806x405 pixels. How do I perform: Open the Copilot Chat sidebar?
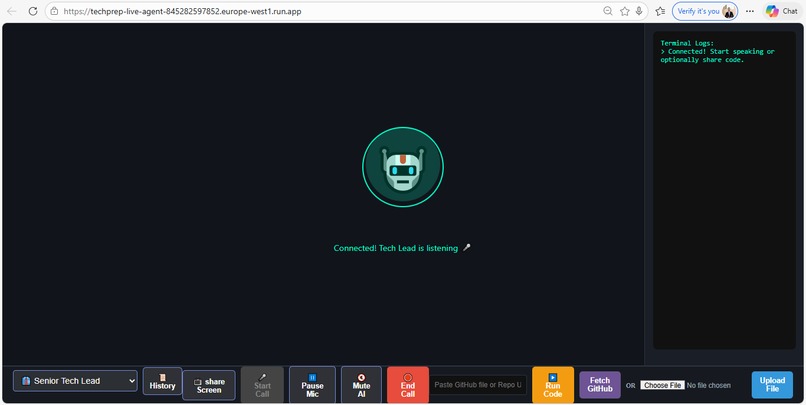click(x=781, y=11)
